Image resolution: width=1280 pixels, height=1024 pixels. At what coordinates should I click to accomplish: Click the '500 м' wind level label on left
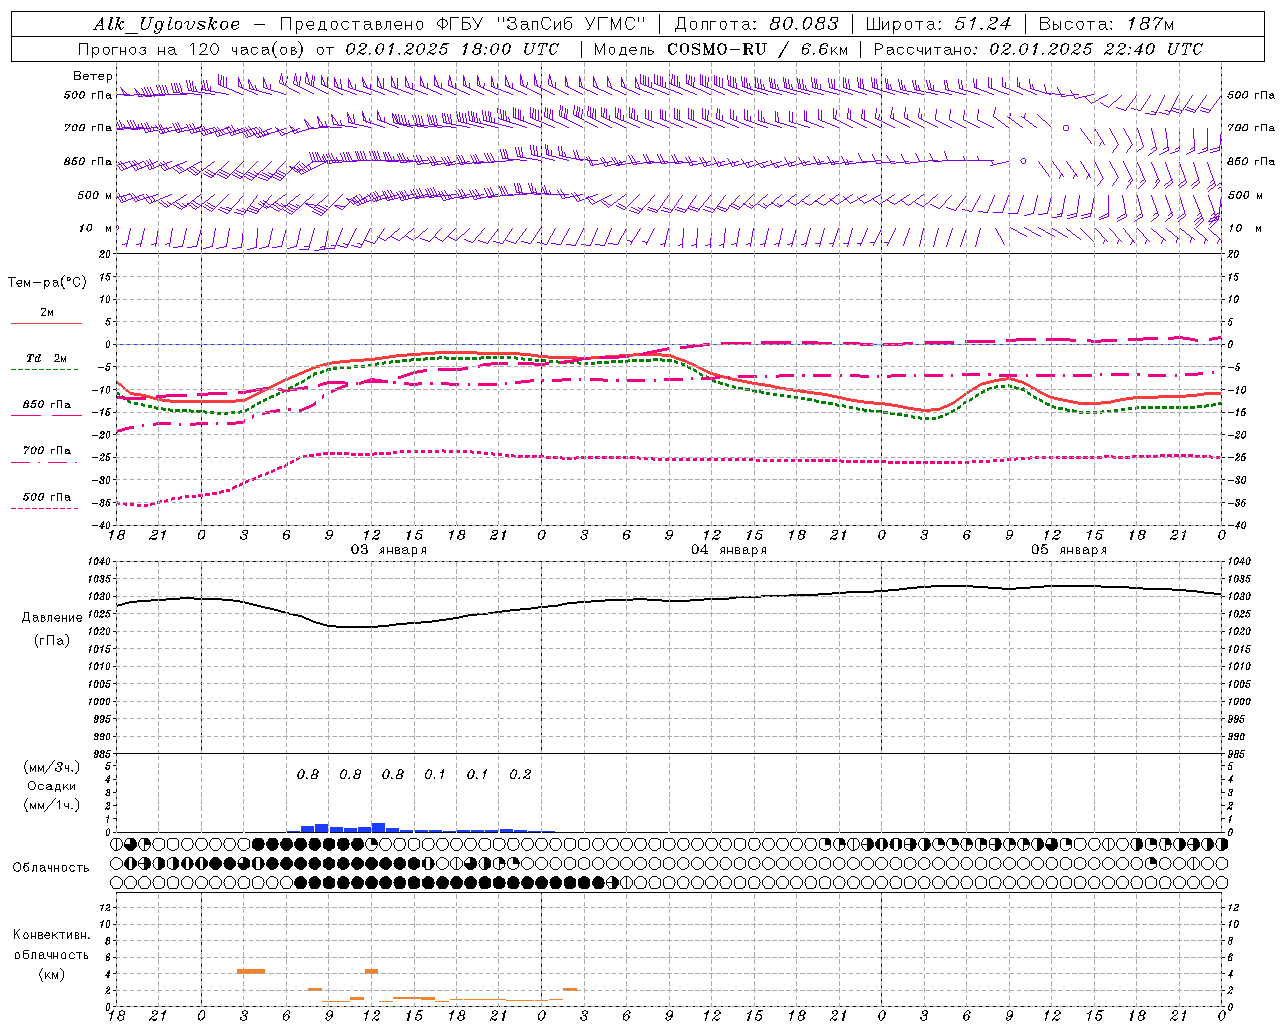96,196
